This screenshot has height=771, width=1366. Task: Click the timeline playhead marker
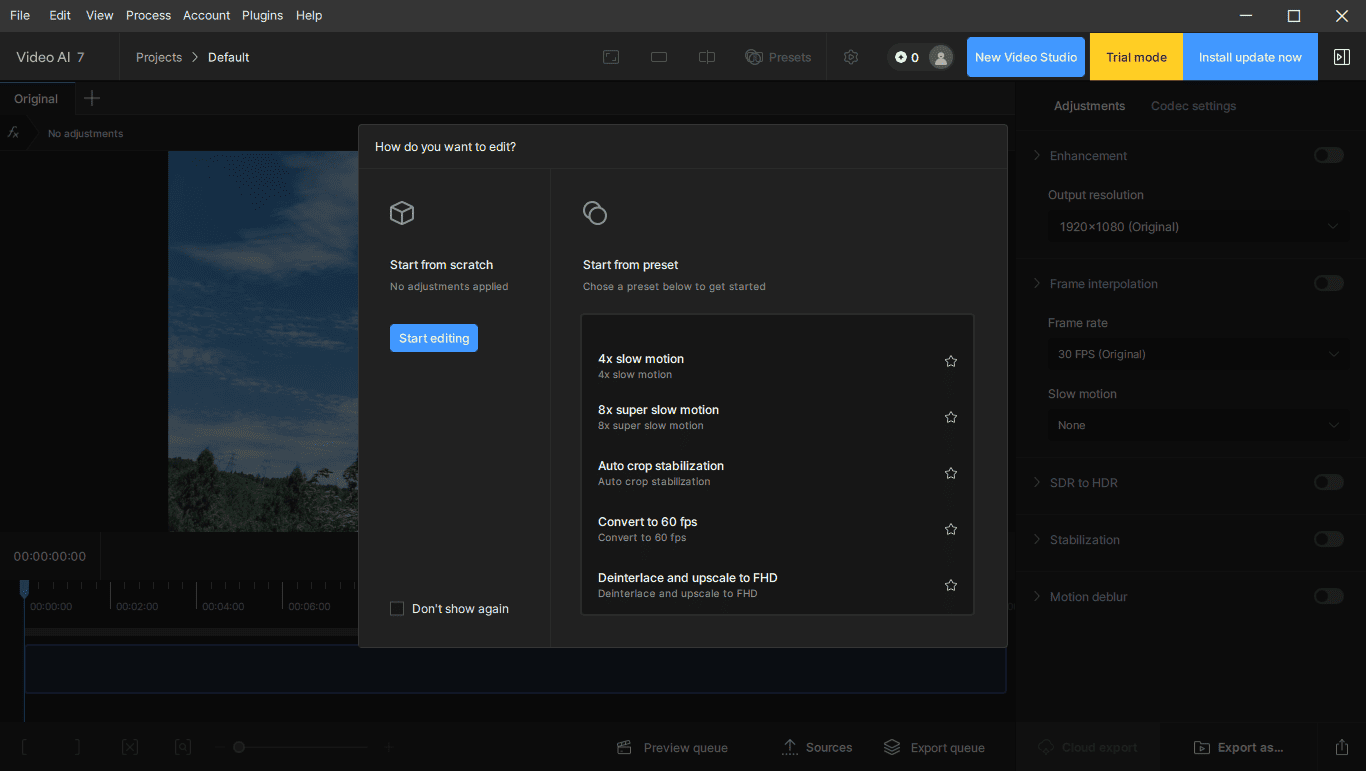[x=24, y=589]
